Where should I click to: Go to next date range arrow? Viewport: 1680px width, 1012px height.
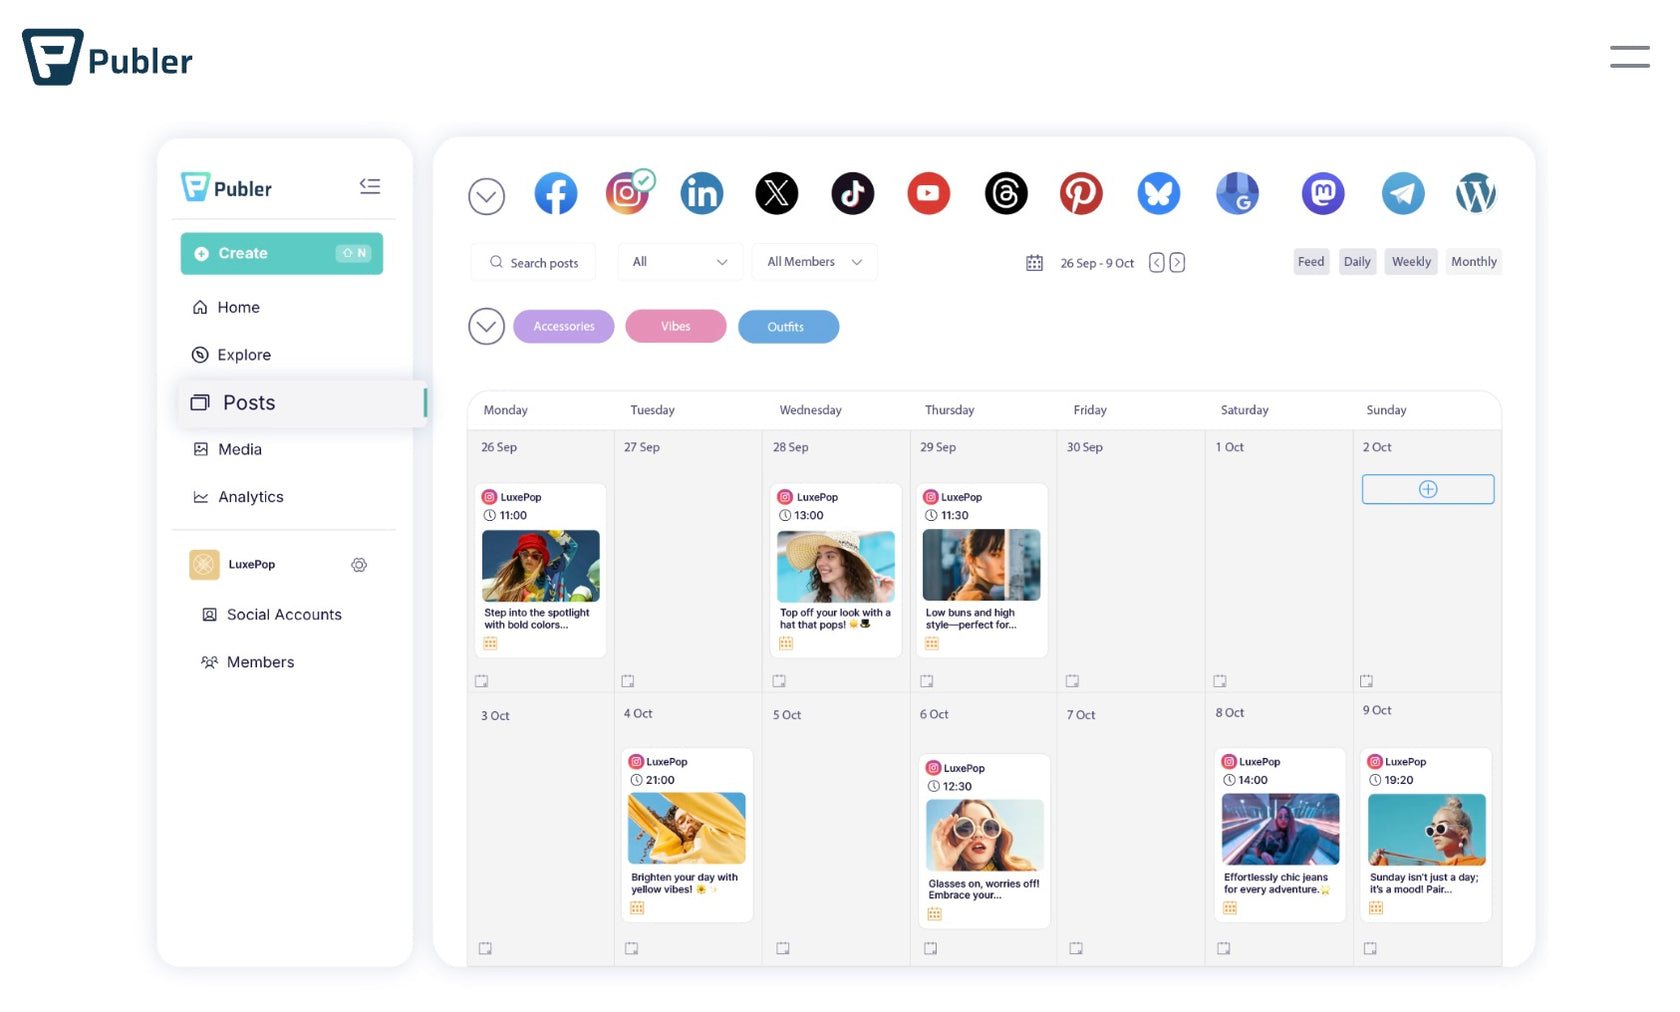(1177, 262)
